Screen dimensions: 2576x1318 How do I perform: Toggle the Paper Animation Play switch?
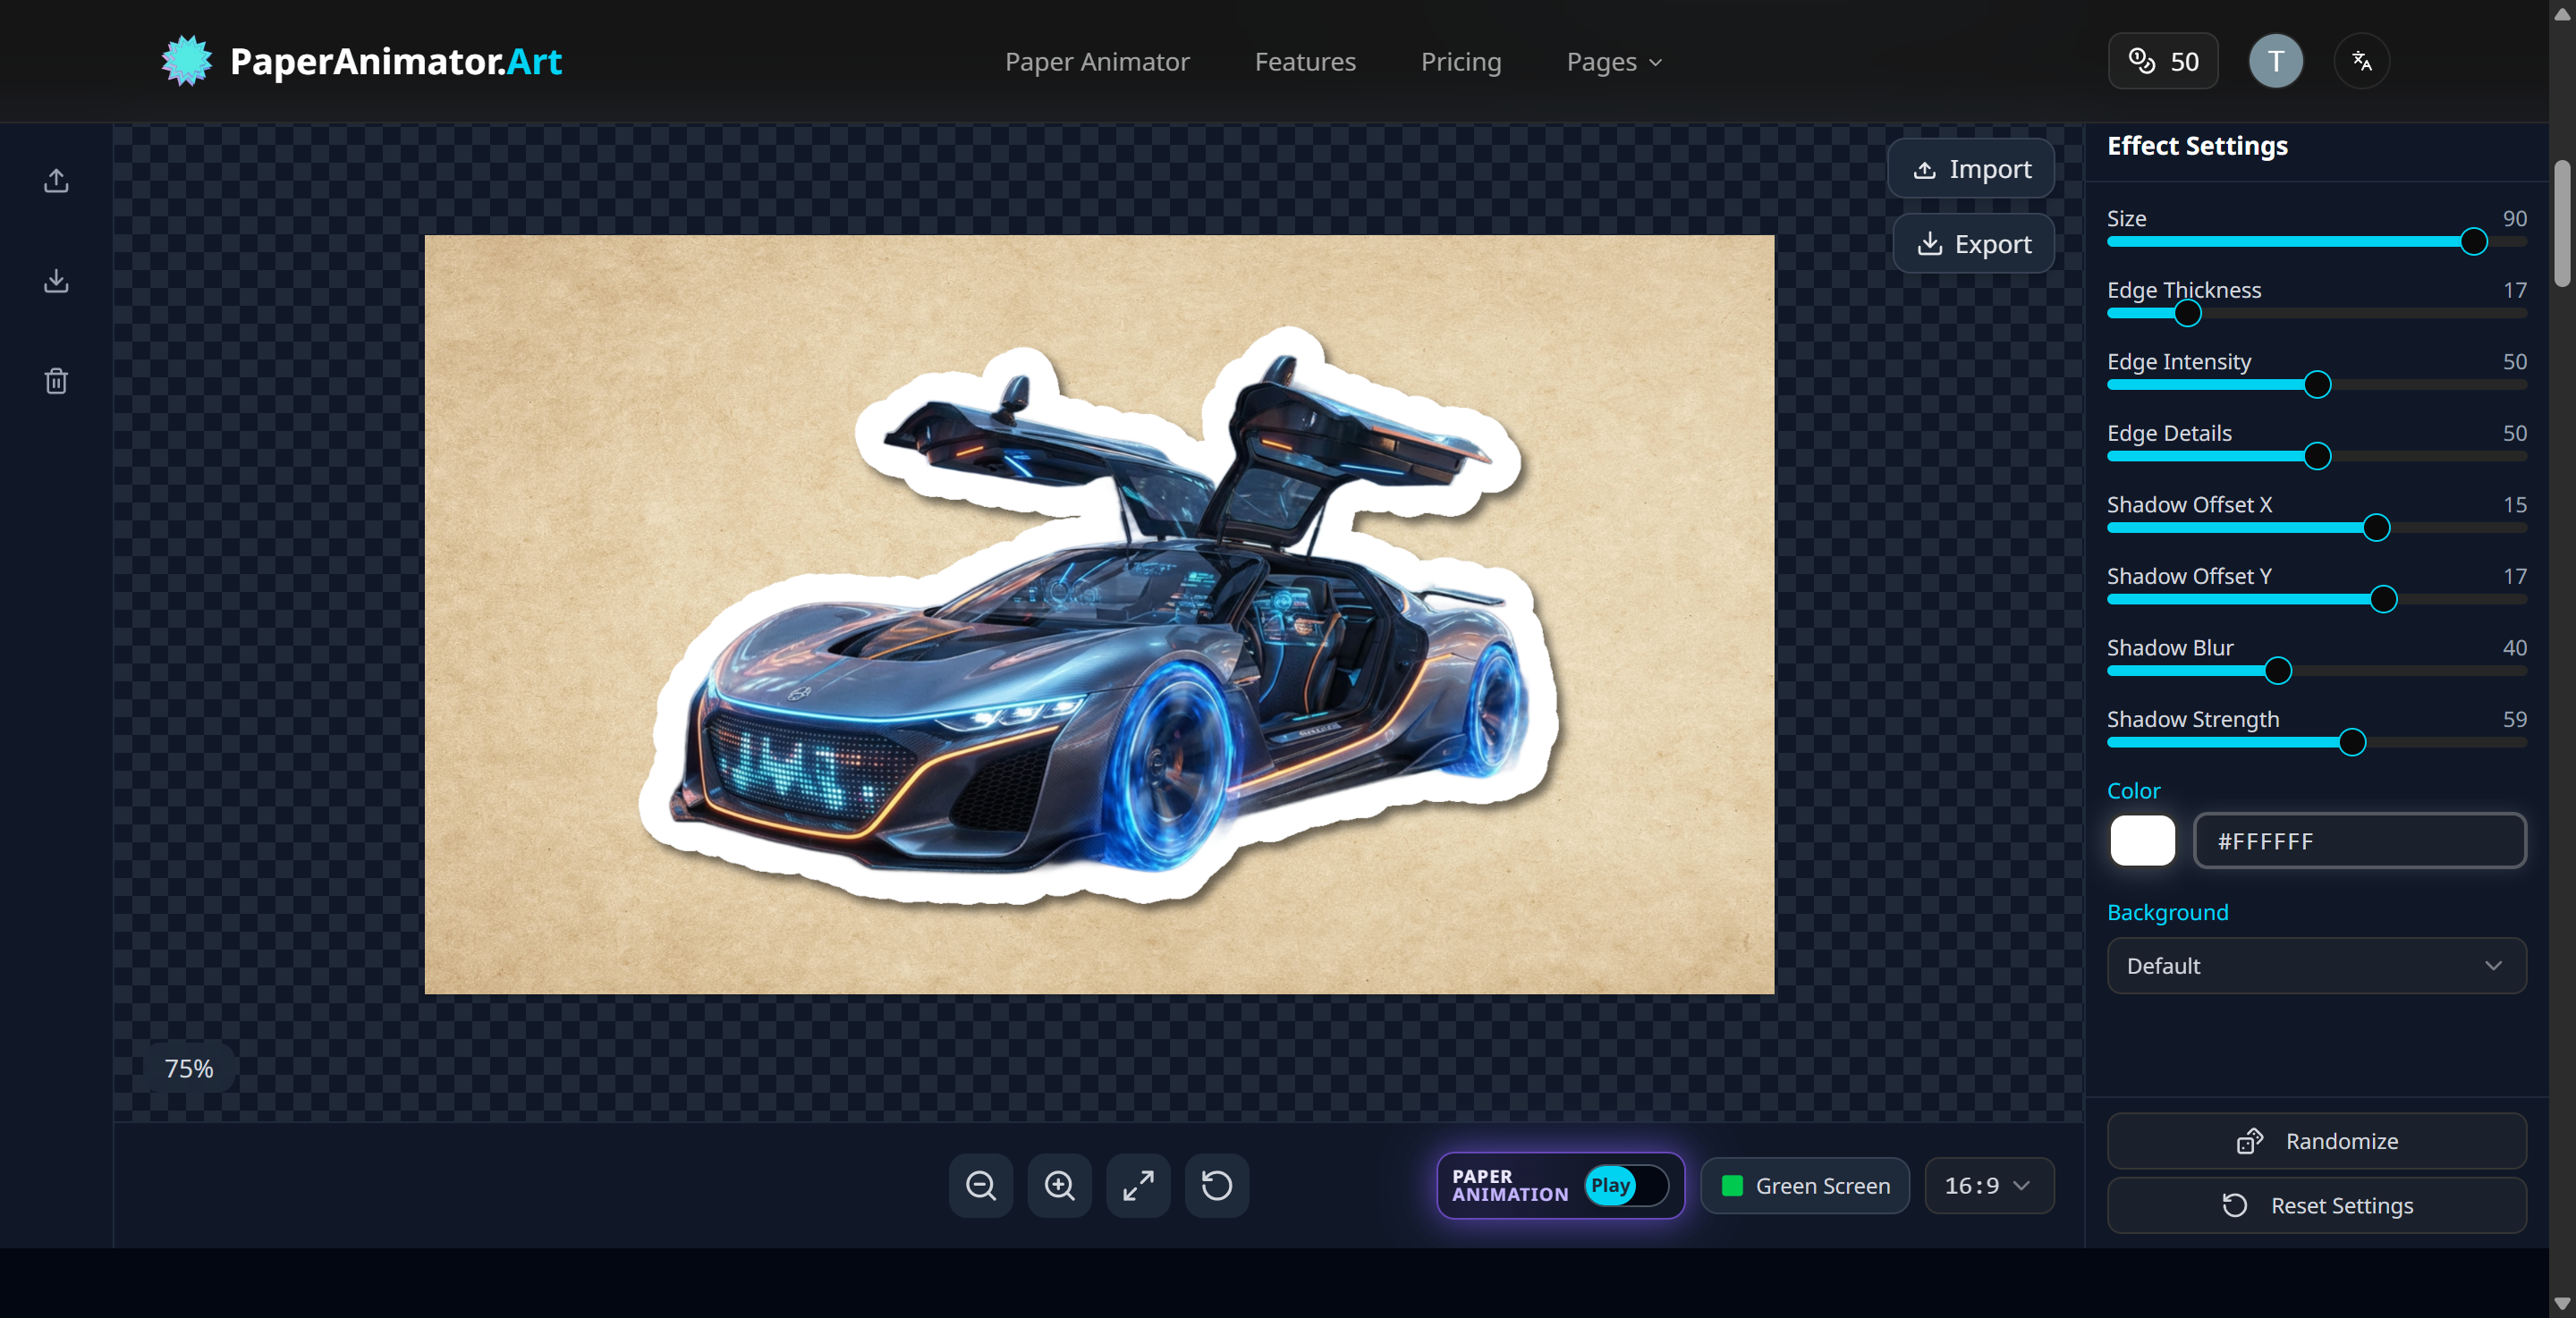pos(1625,1186)
